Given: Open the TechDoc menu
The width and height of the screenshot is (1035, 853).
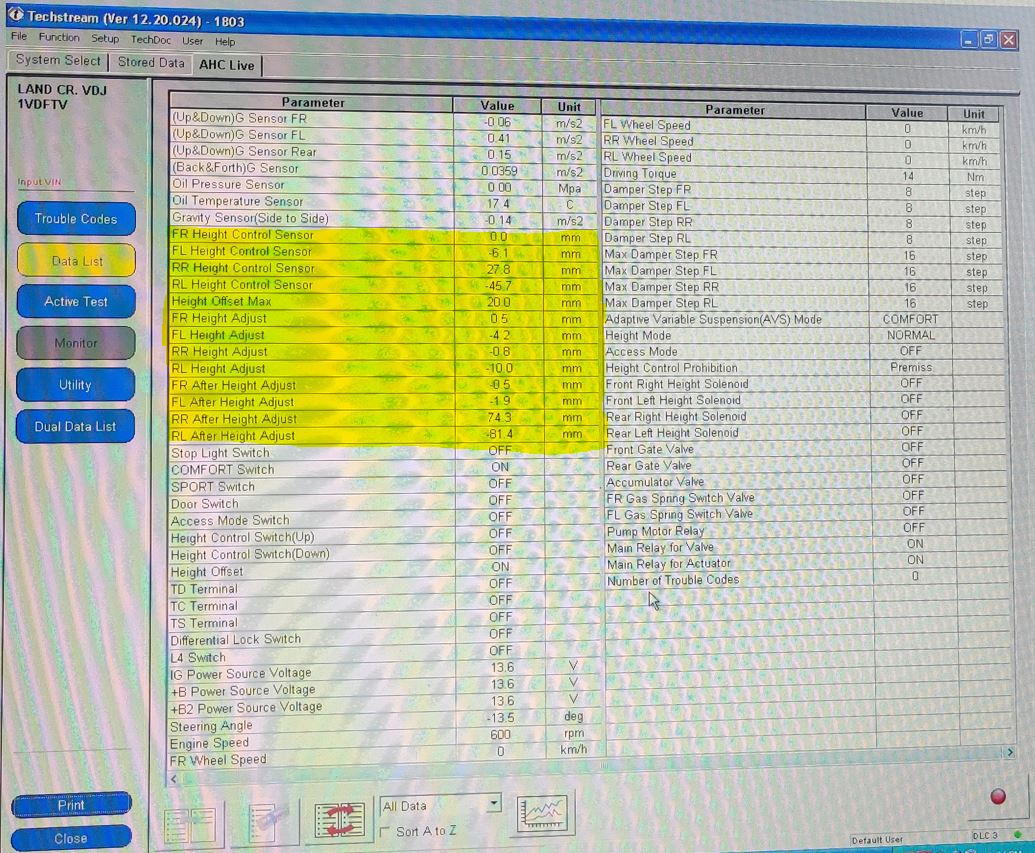Looking at the screenshot, I should pos(150,40).
